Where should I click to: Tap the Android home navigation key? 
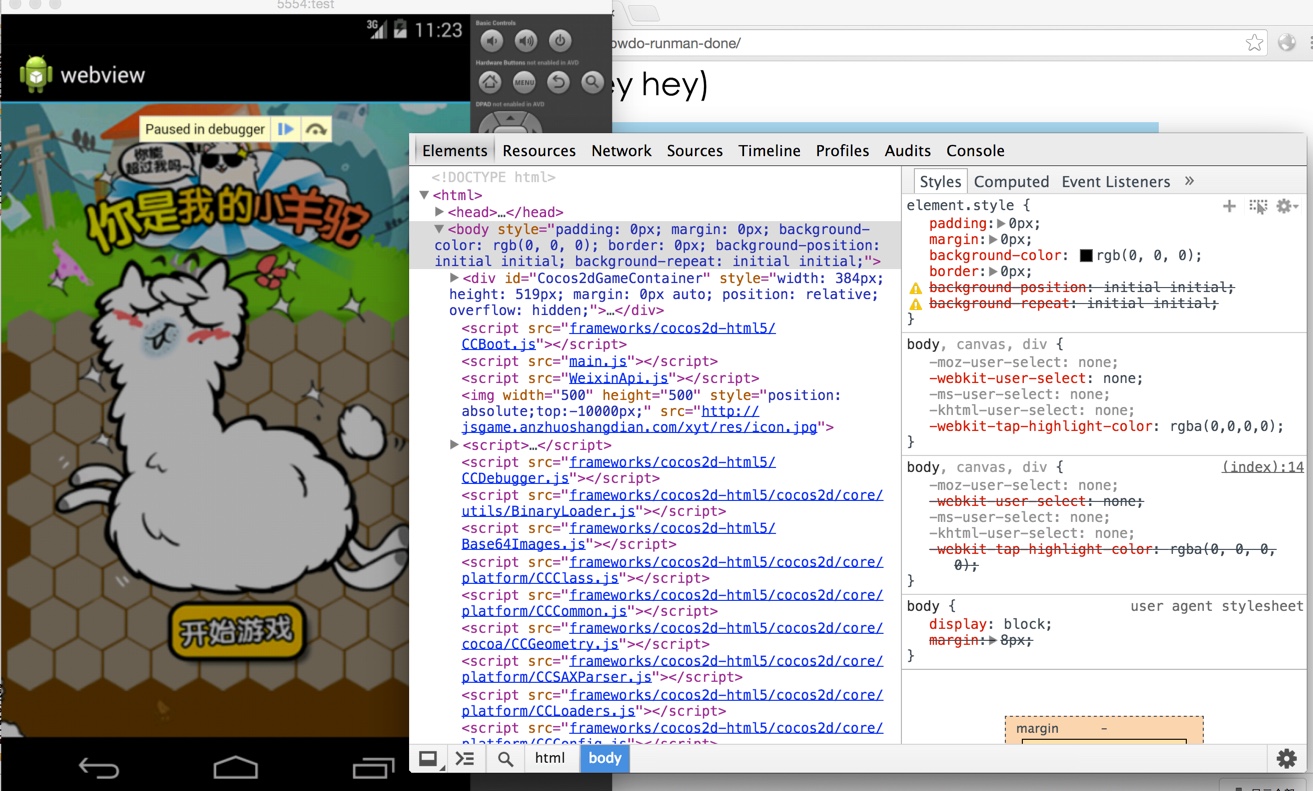(x=236, y=768)
